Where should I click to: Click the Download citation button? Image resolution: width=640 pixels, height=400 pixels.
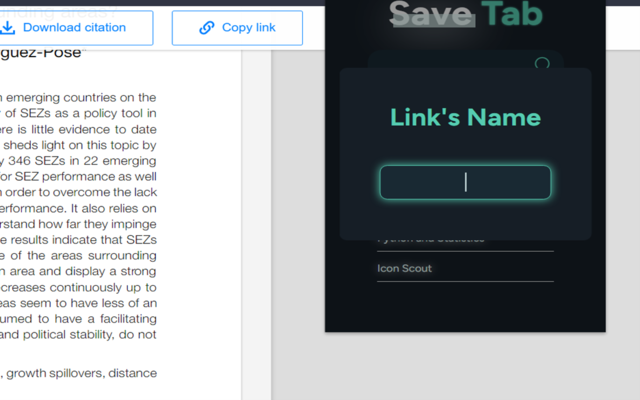76,28
